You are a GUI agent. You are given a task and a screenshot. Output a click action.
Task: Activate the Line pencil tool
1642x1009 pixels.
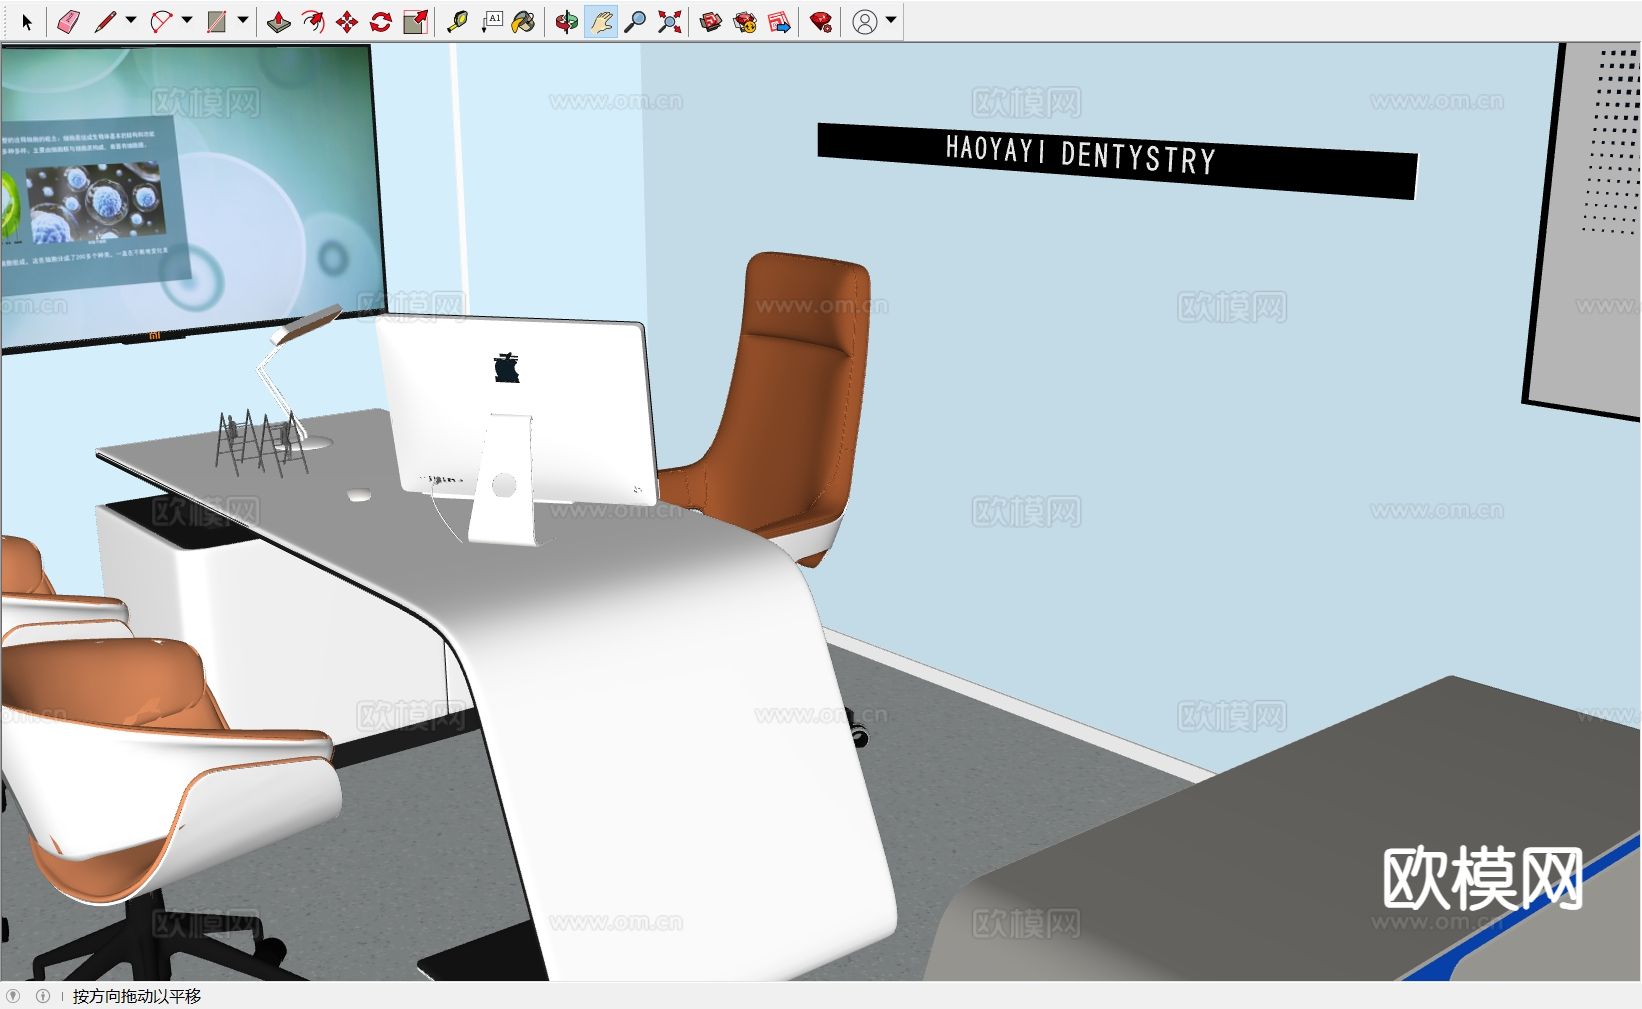(105, 21)
